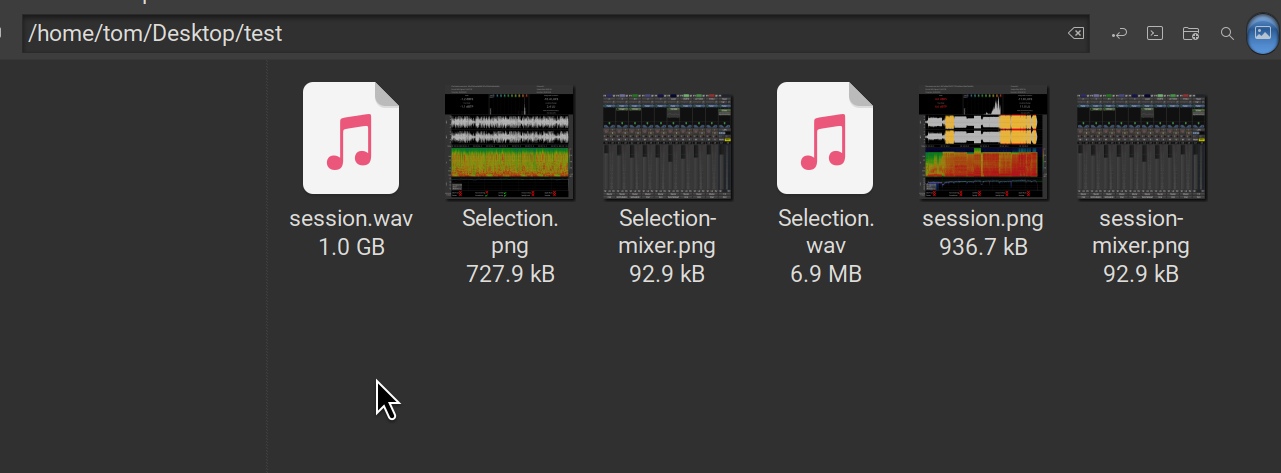This screenshot has width=1281, height=473.
Task: Click the "session-mixer.png" file name text
Action: click(1141, 232)
